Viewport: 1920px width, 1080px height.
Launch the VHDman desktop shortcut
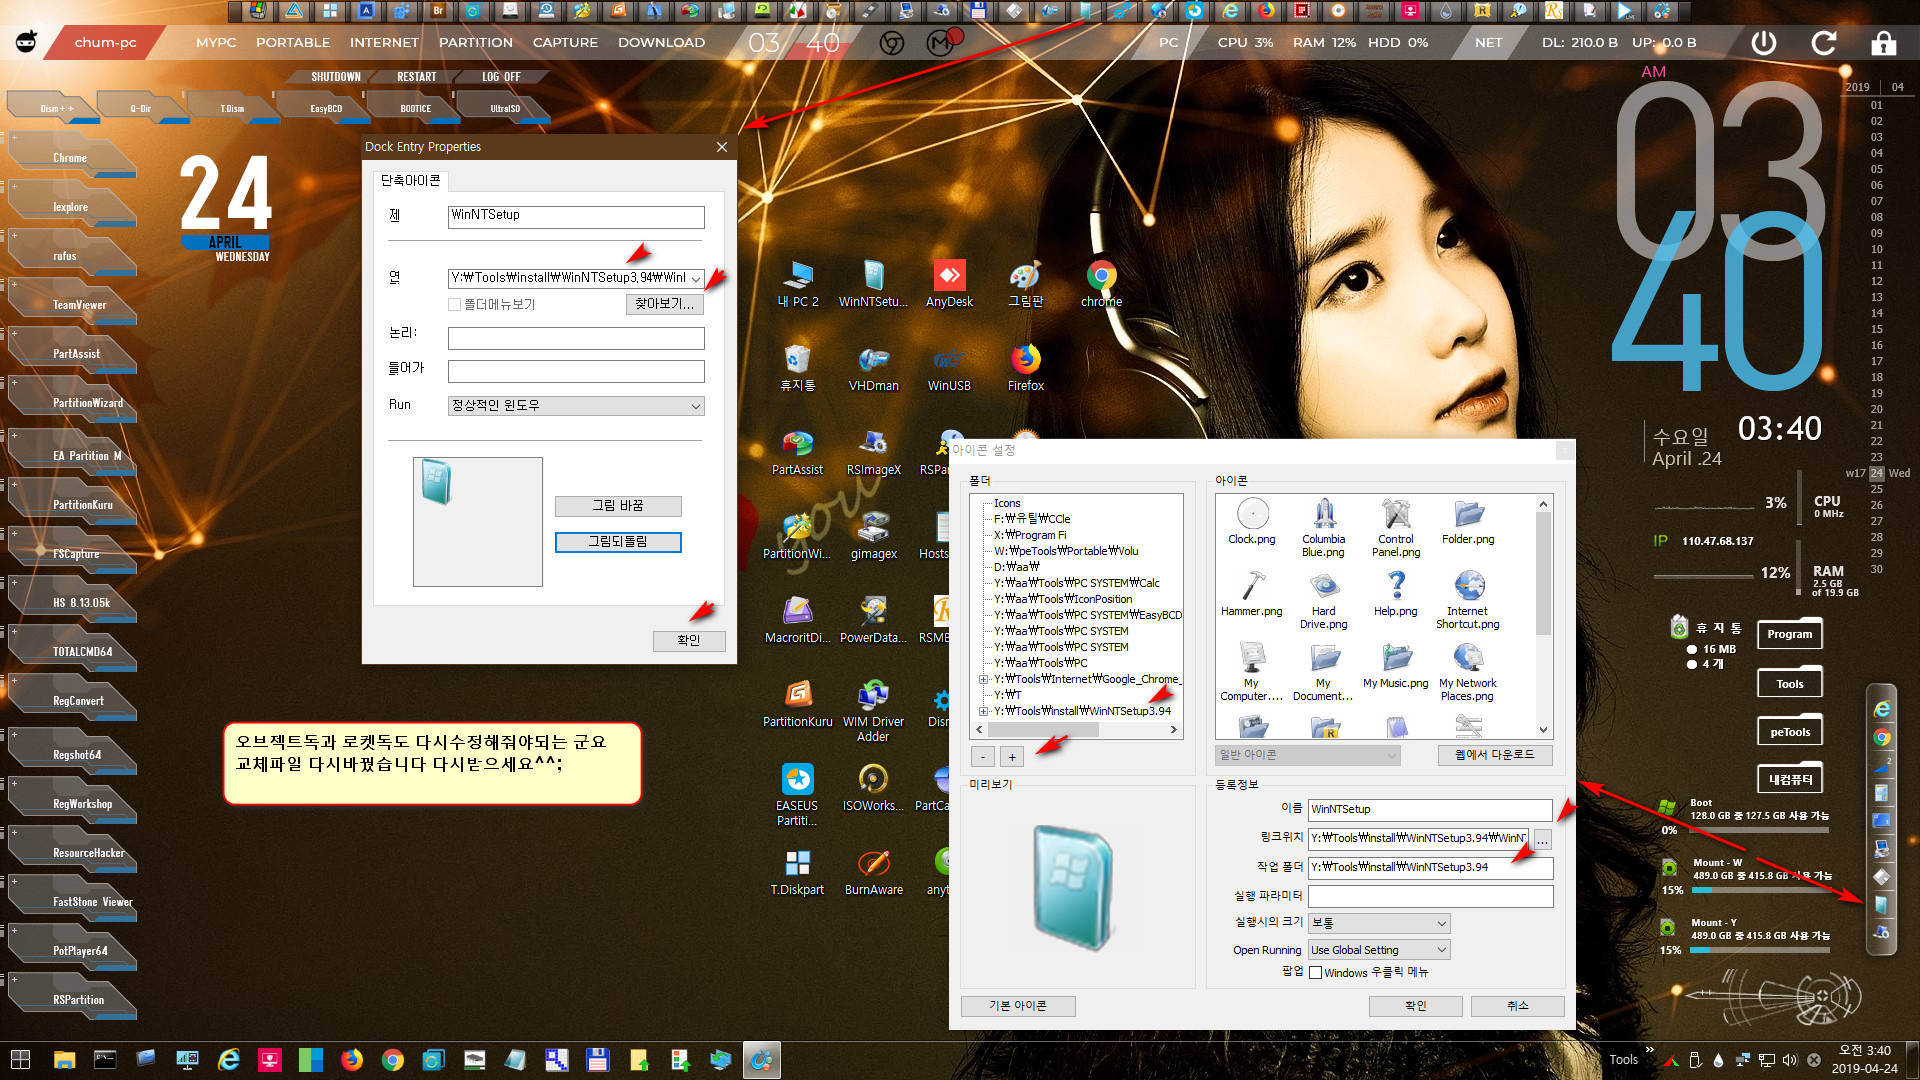click(873, 367)
